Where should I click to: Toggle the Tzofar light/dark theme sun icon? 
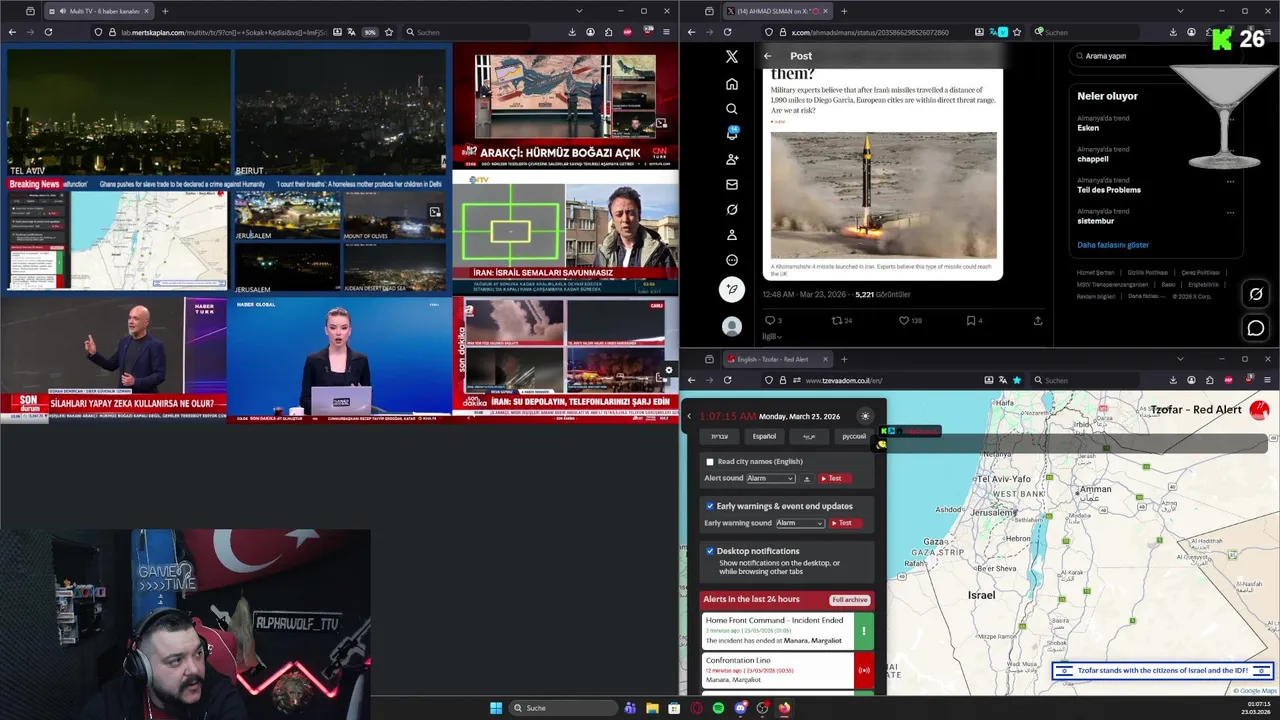[865, 416]
